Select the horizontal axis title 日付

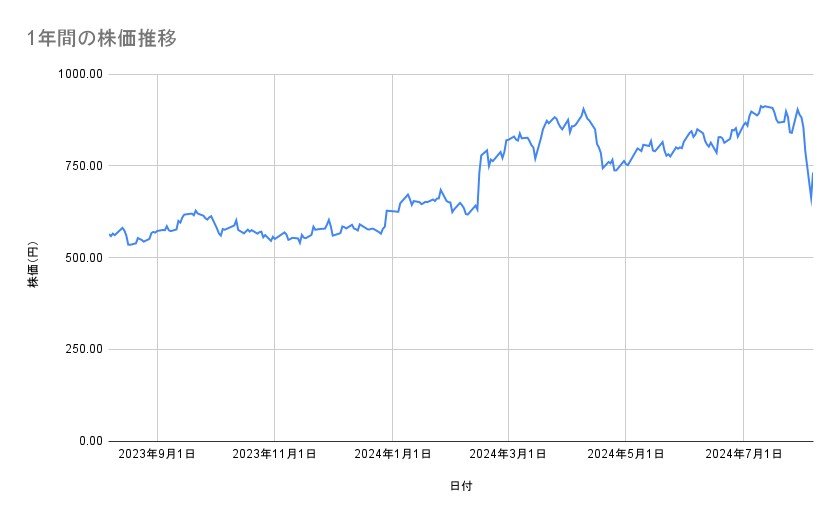point(461,487)
